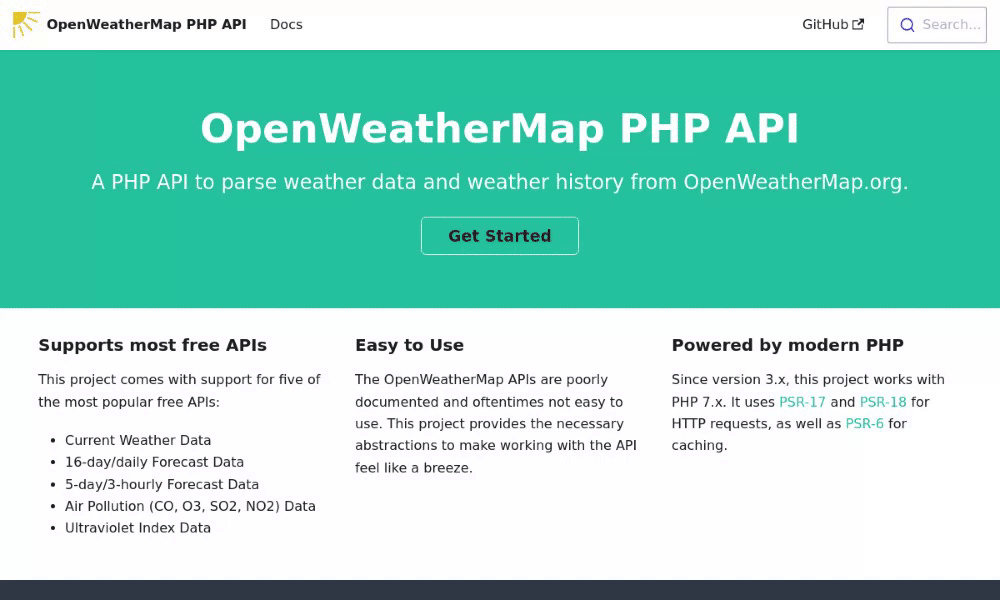Click the GitHub external link icon

click(x=858, y=24)
